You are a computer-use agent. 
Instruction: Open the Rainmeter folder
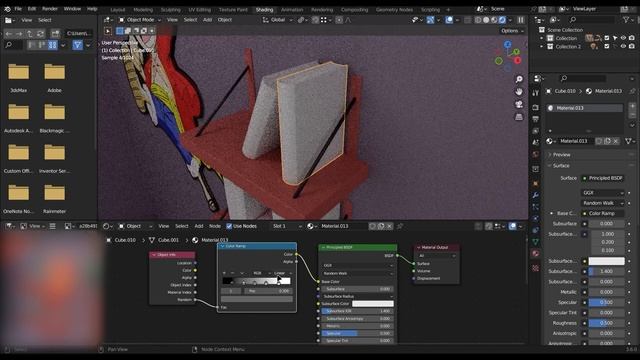pyautogui.click(x=54, y=198)
